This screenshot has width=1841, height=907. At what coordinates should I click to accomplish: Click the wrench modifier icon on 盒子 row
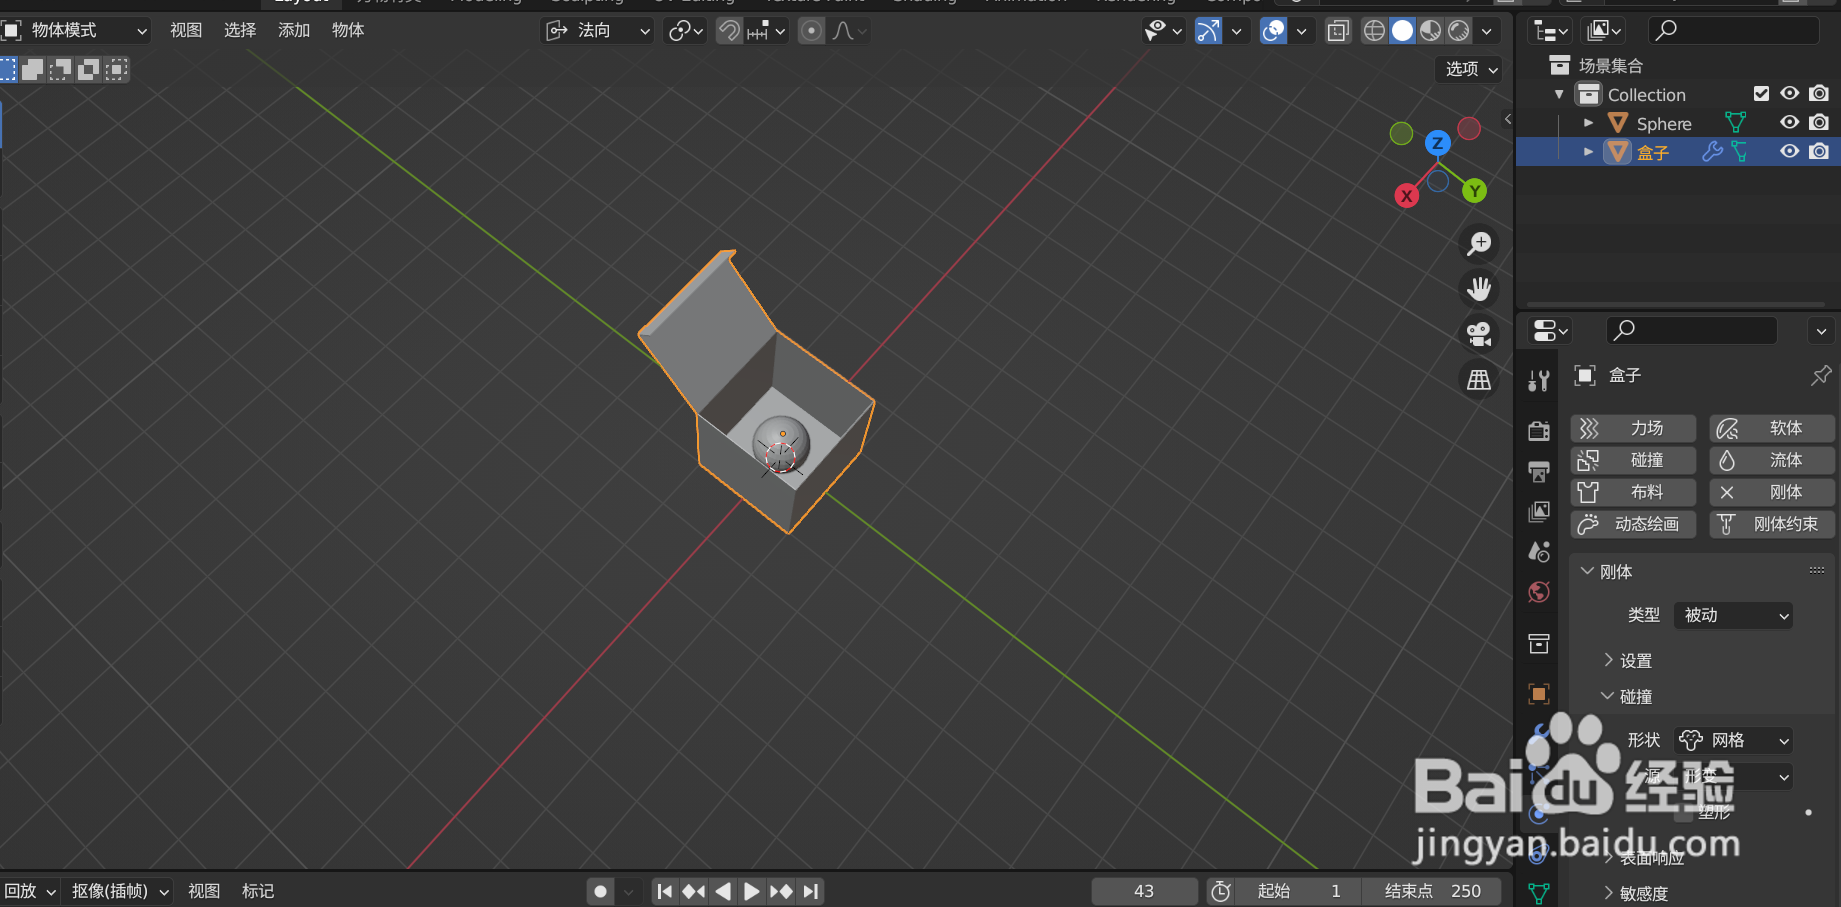click(x=1712, y=152)
